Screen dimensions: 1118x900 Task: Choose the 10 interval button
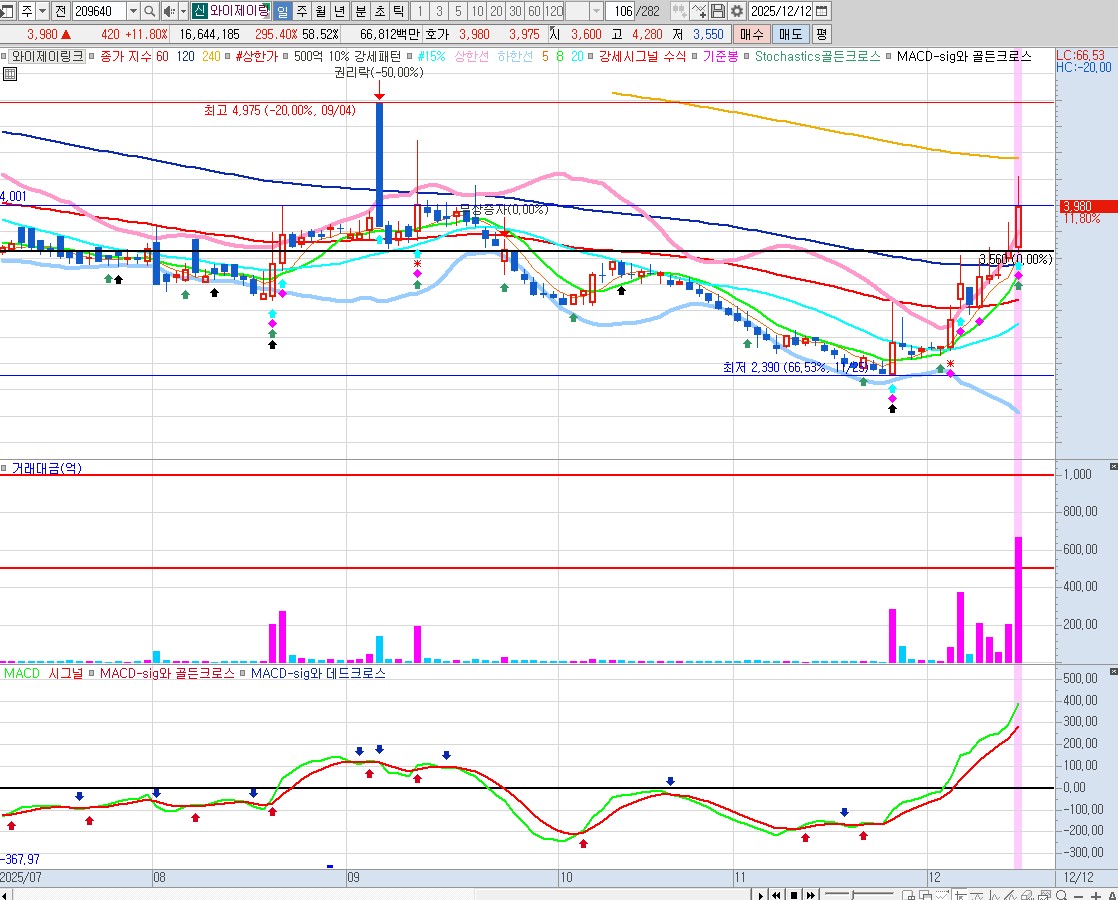tap(478, 11)
